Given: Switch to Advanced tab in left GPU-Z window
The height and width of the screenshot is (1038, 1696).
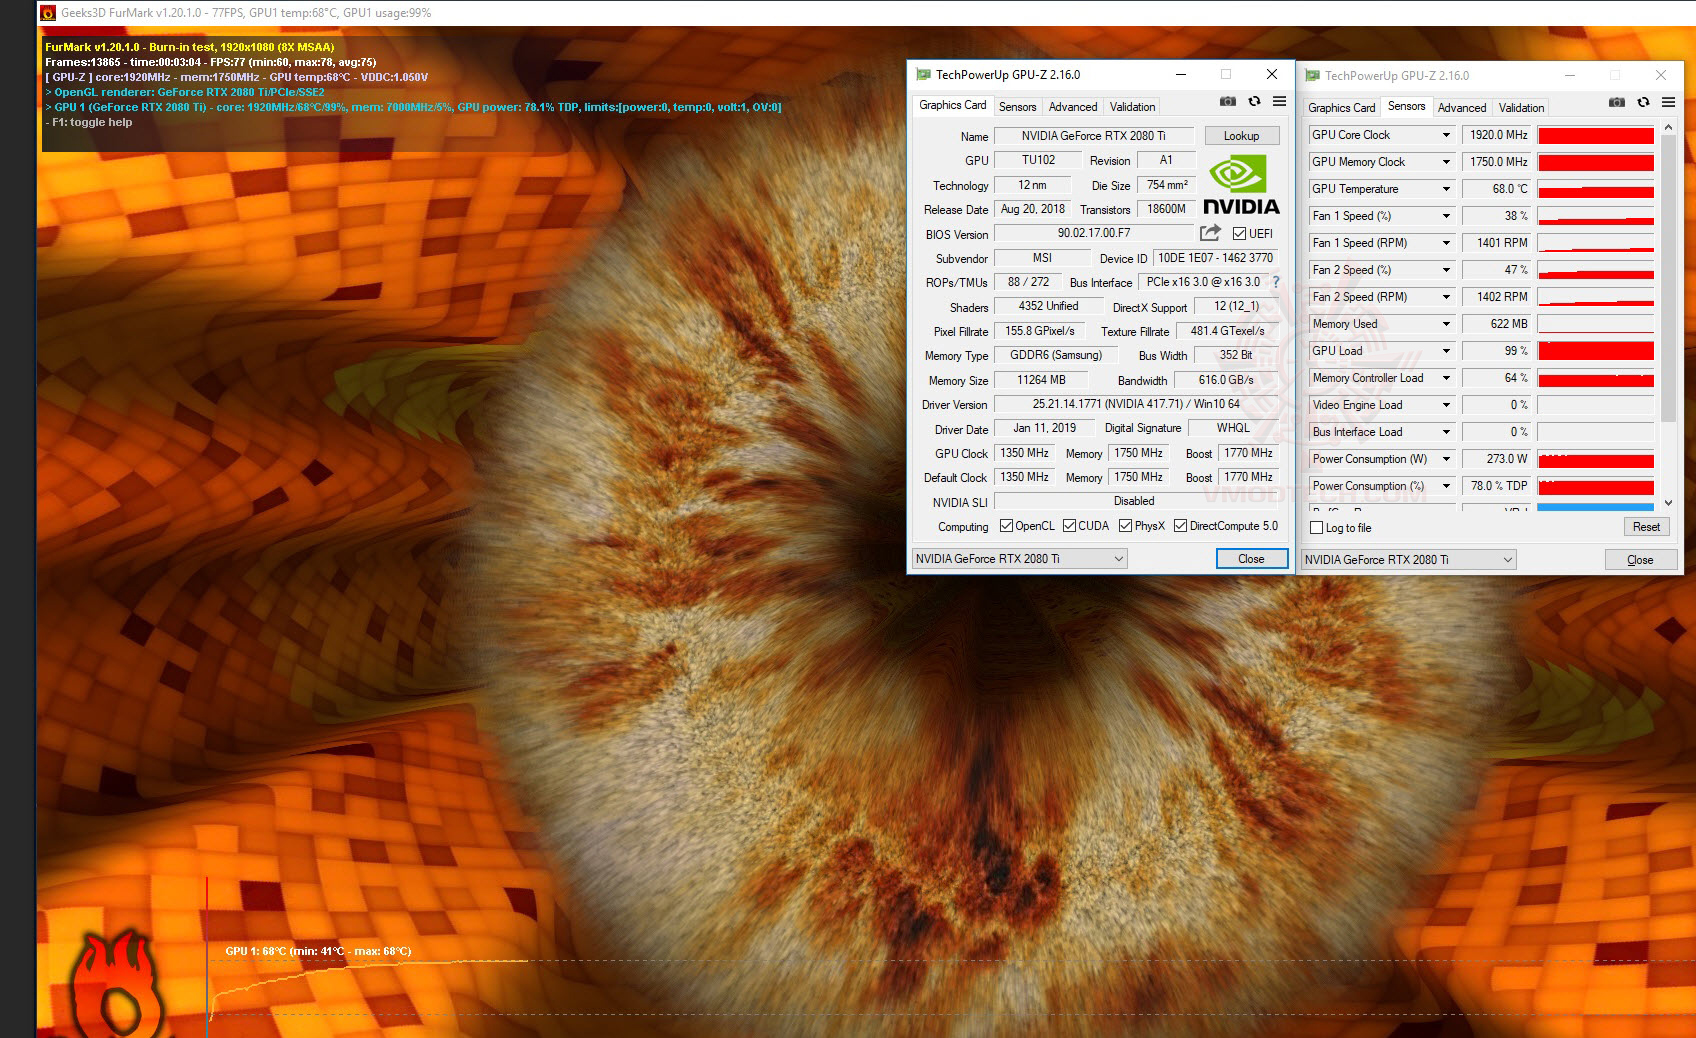Looking at the screenshot, I should pyautogui.click(x=1073, y=107).
